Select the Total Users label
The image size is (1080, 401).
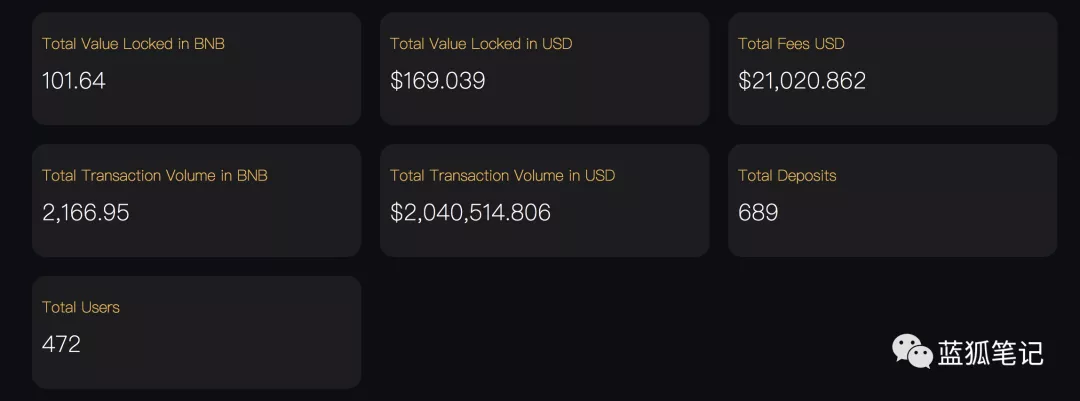[81, 307]
